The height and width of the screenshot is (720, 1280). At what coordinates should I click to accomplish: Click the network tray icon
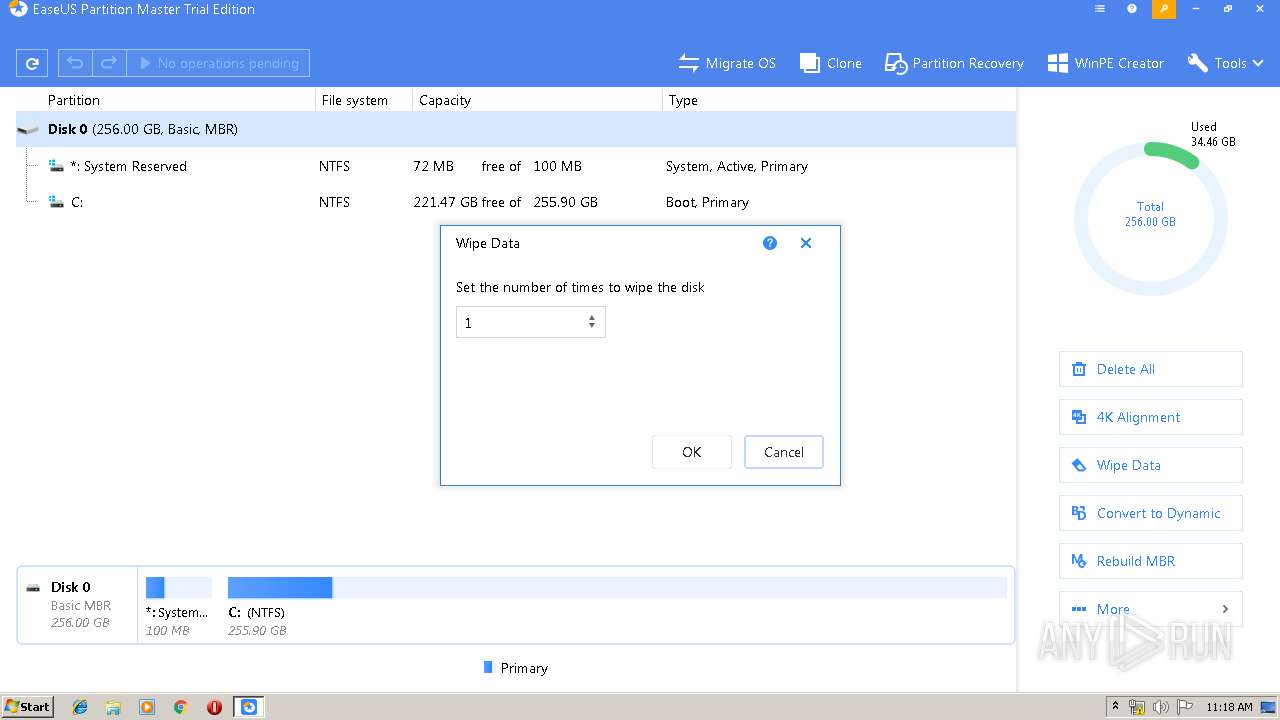pos(1137,707)
